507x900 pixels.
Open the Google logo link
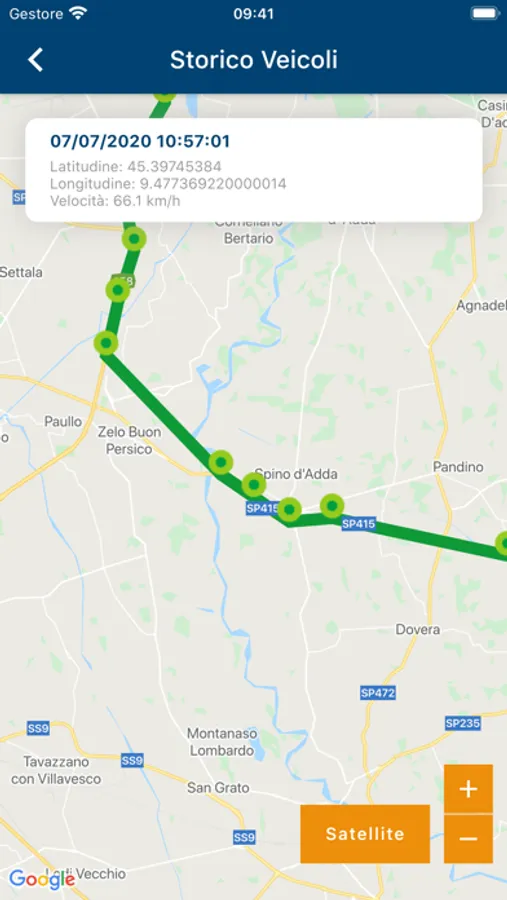42,879
